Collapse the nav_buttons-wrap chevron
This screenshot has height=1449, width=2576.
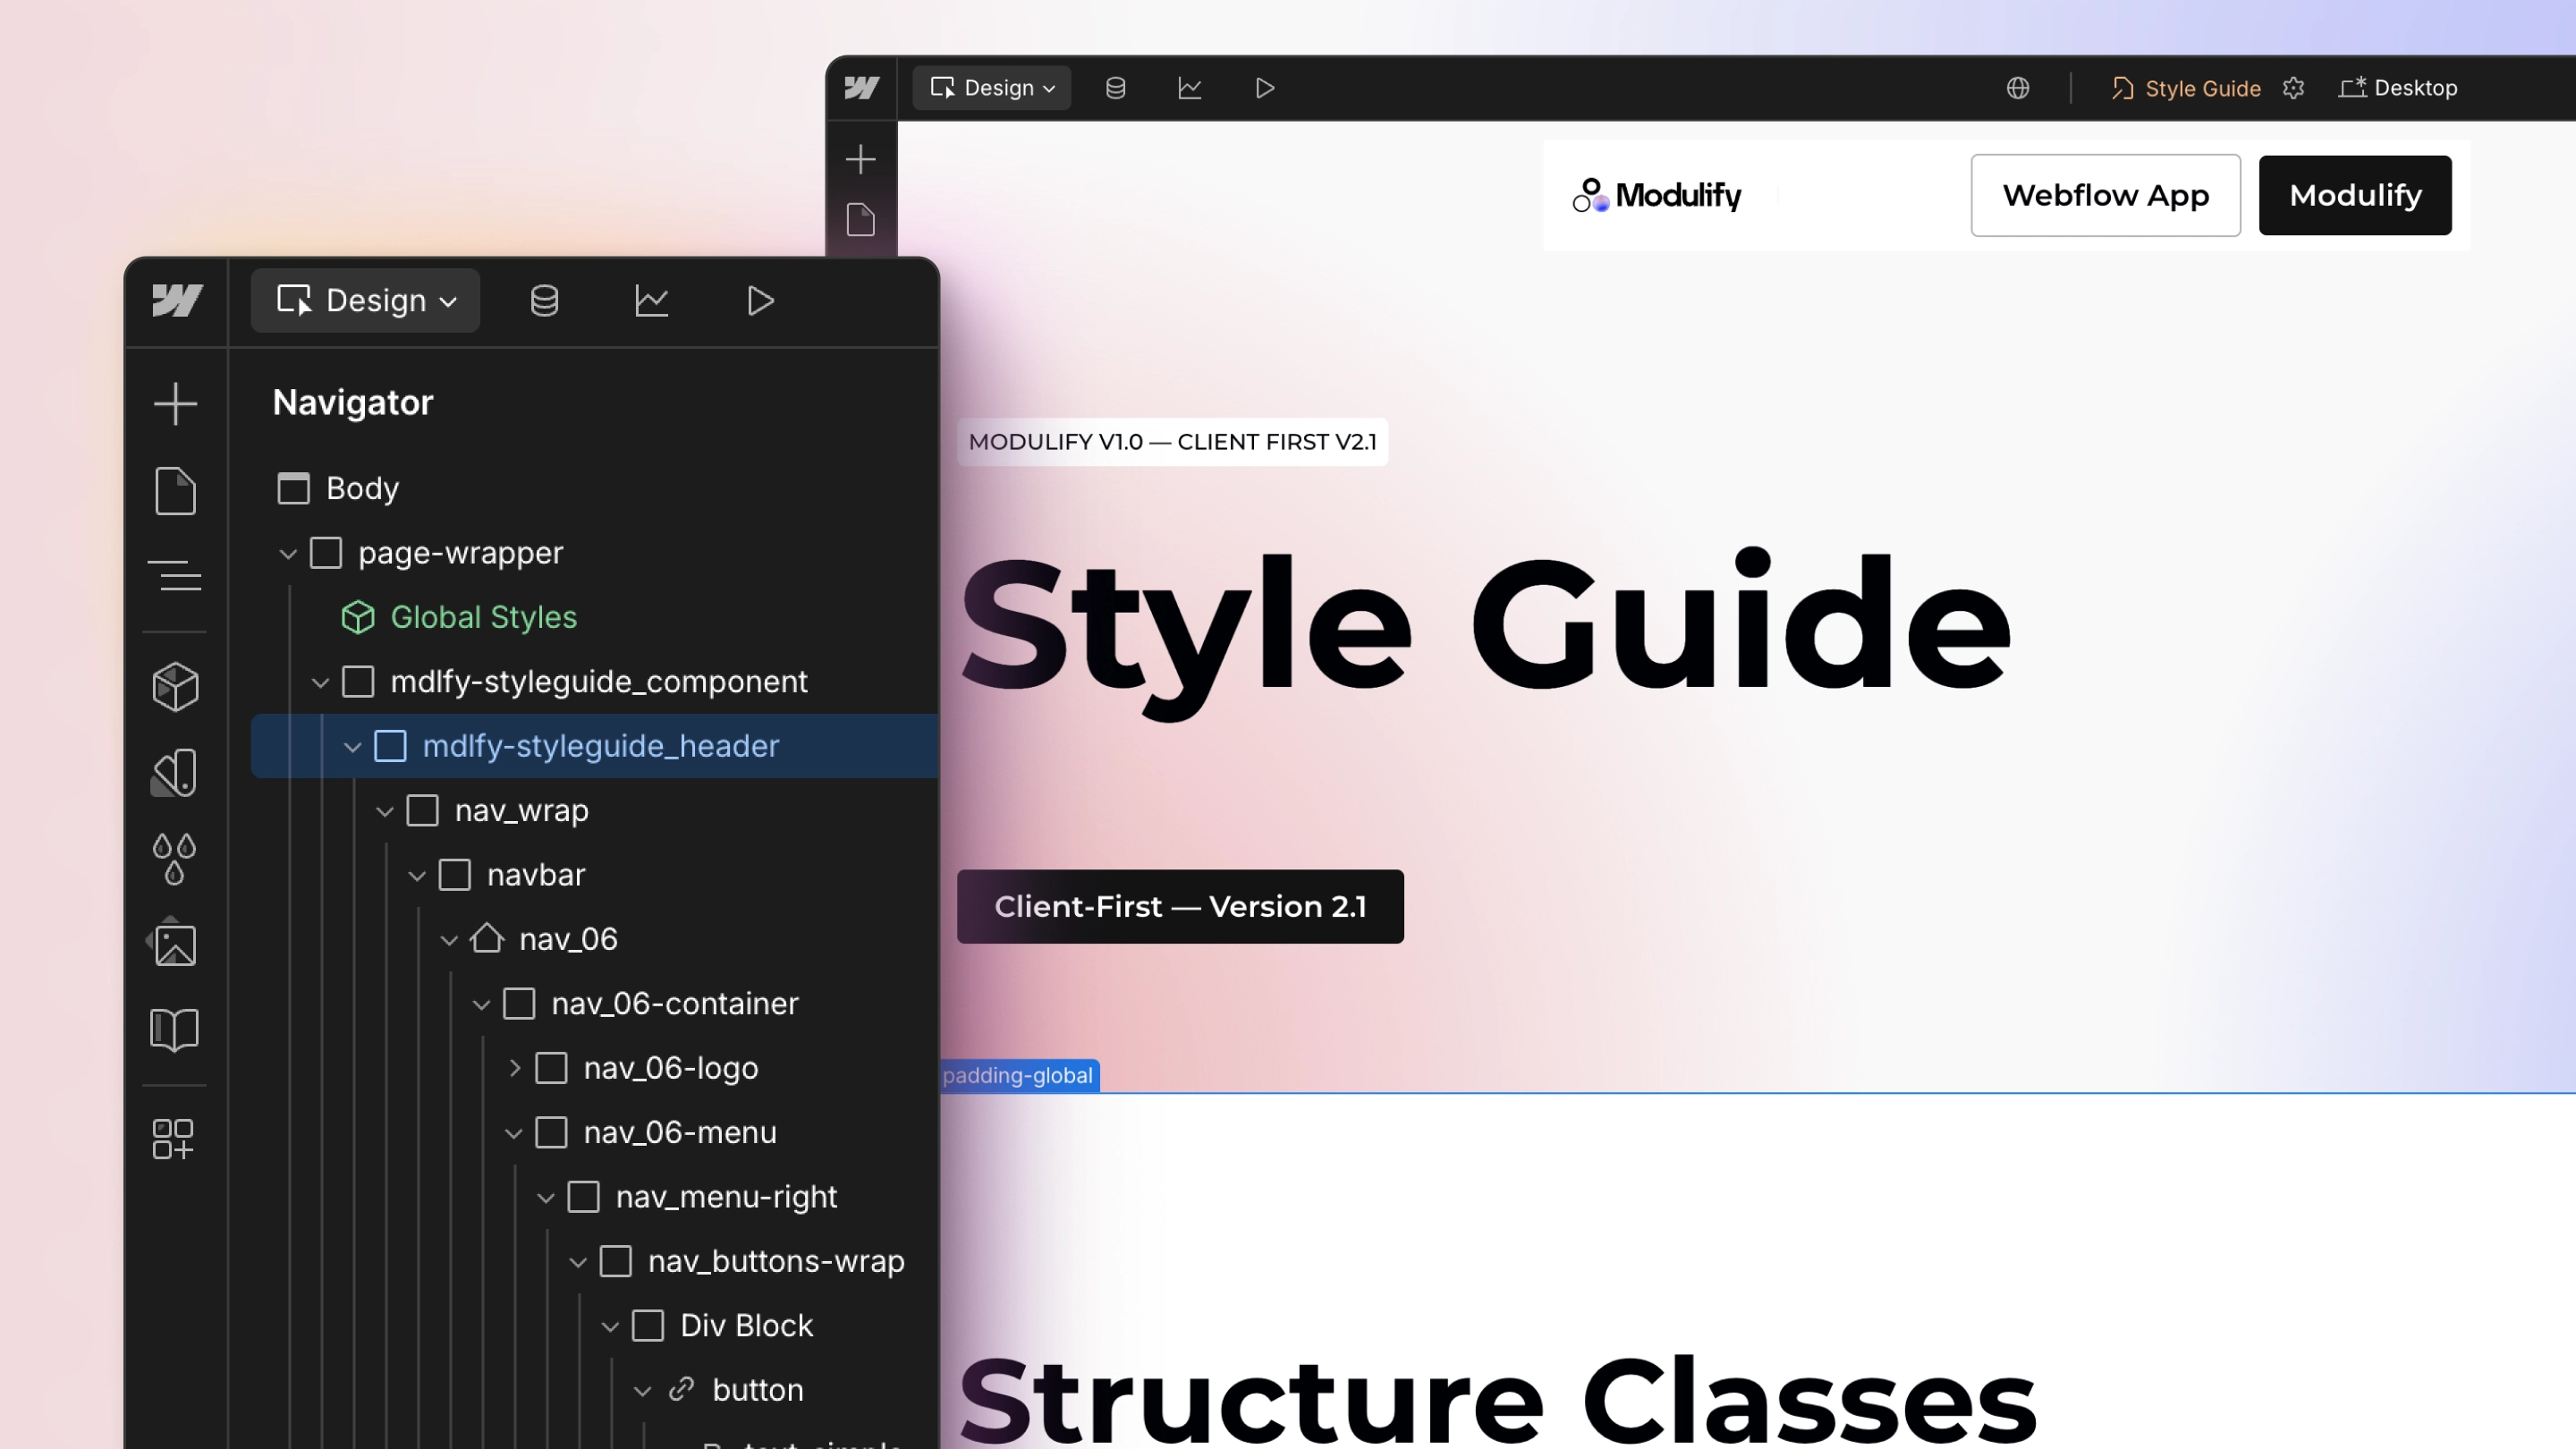click(x=578, y=1262)
